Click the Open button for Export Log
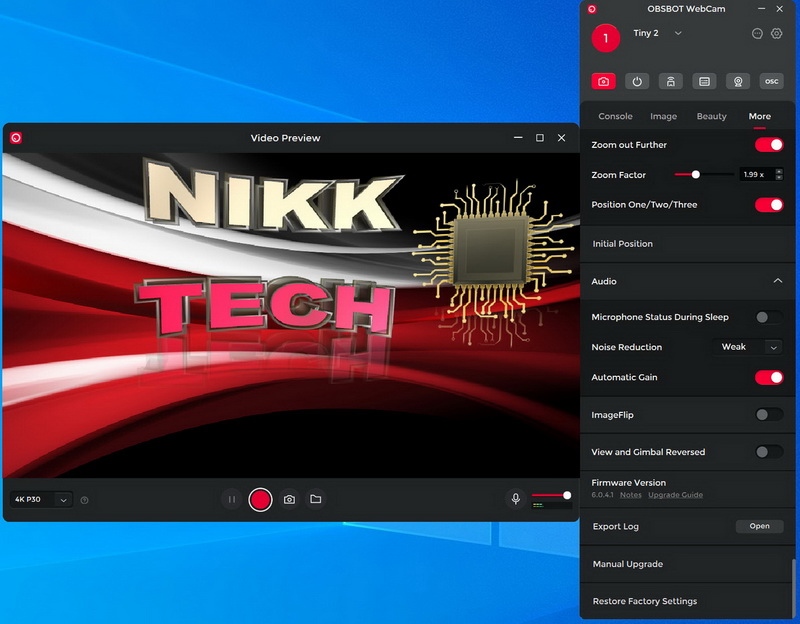Viewport: 800px width, 624px height. coord(759,526)
